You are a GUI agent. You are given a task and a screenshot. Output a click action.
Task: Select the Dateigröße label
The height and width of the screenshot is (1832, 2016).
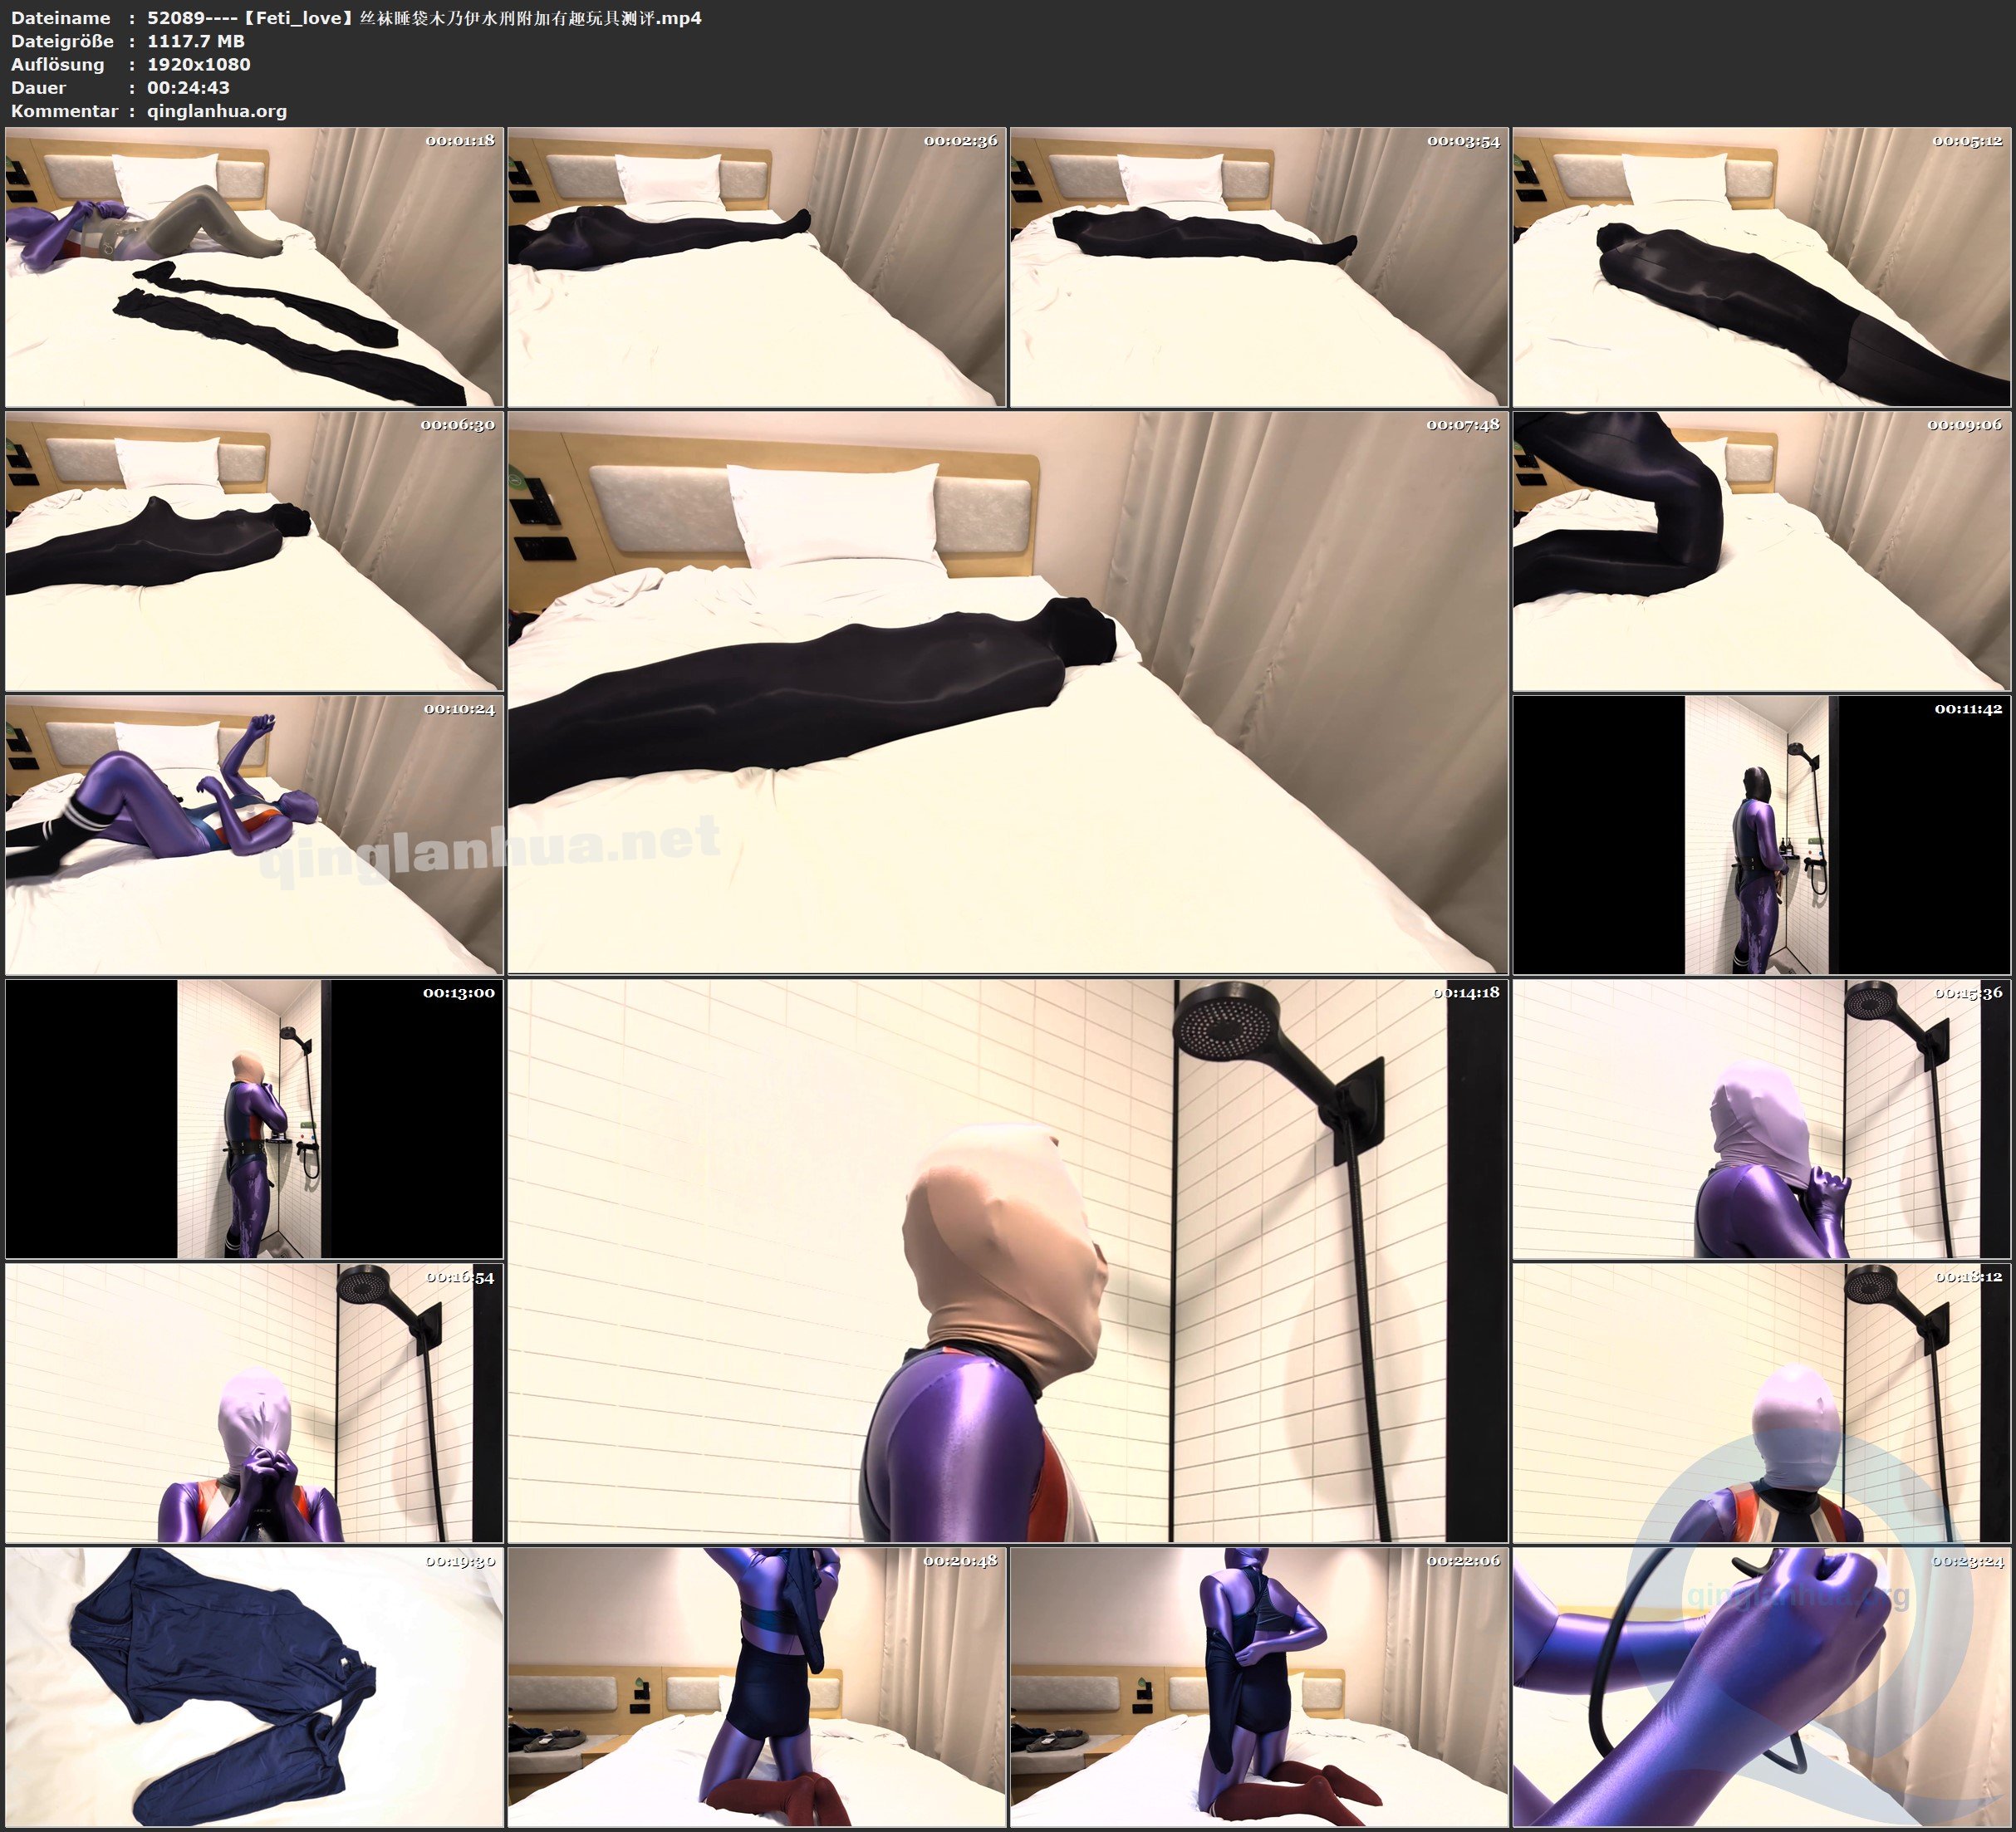[x=63, y=41]
